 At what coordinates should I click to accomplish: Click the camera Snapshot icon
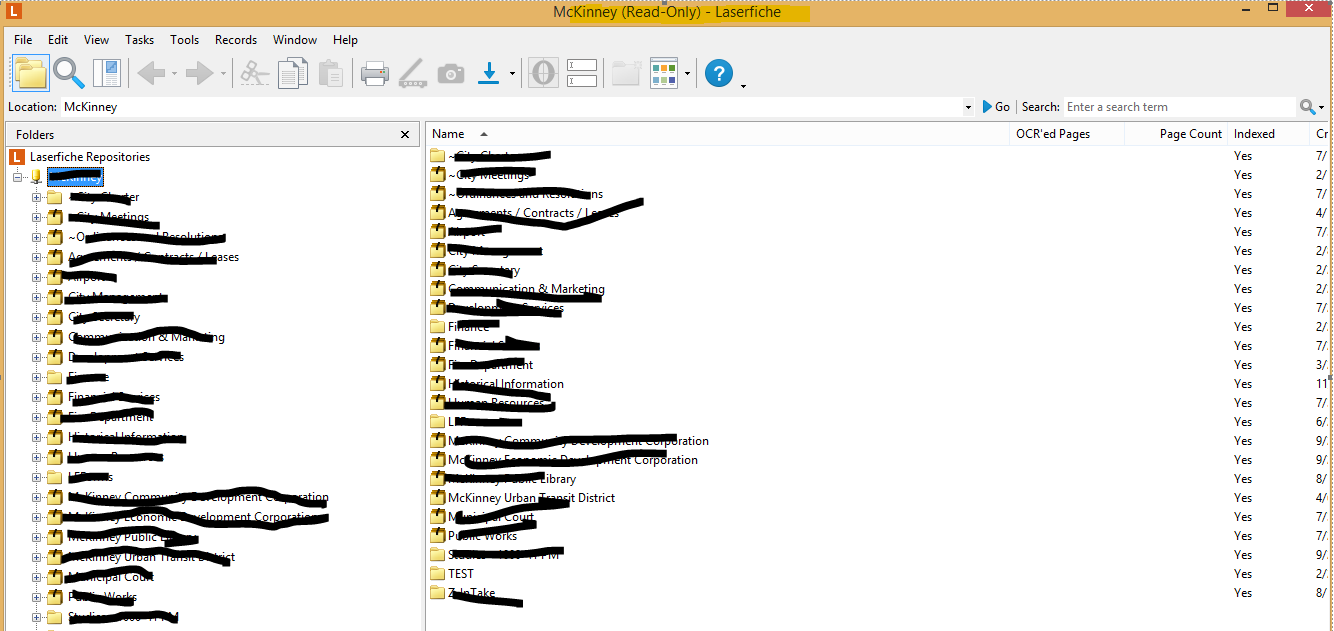[x=451, y=73]
